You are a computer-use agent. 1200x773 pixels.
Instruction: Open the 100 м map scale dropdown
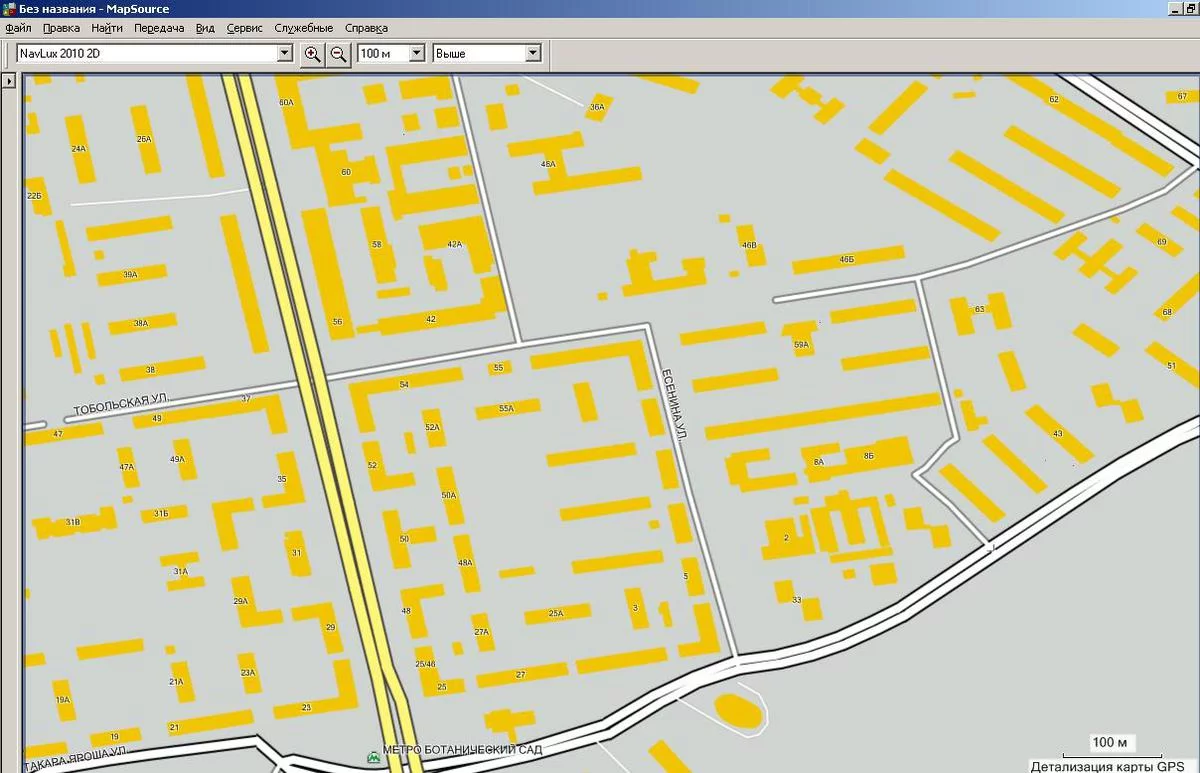(417, 54)
